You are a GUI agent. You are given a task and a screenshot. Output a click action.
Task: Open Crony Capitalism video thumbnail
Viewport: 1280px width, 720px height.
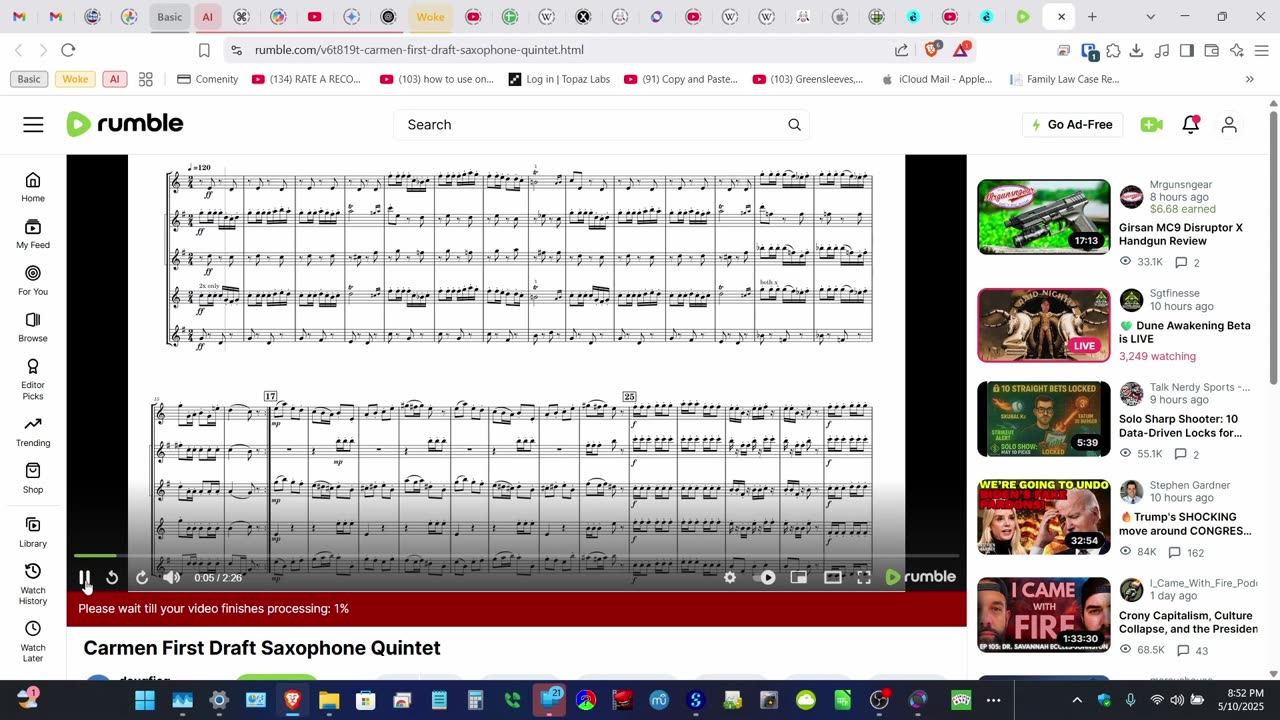(1043, 615)
